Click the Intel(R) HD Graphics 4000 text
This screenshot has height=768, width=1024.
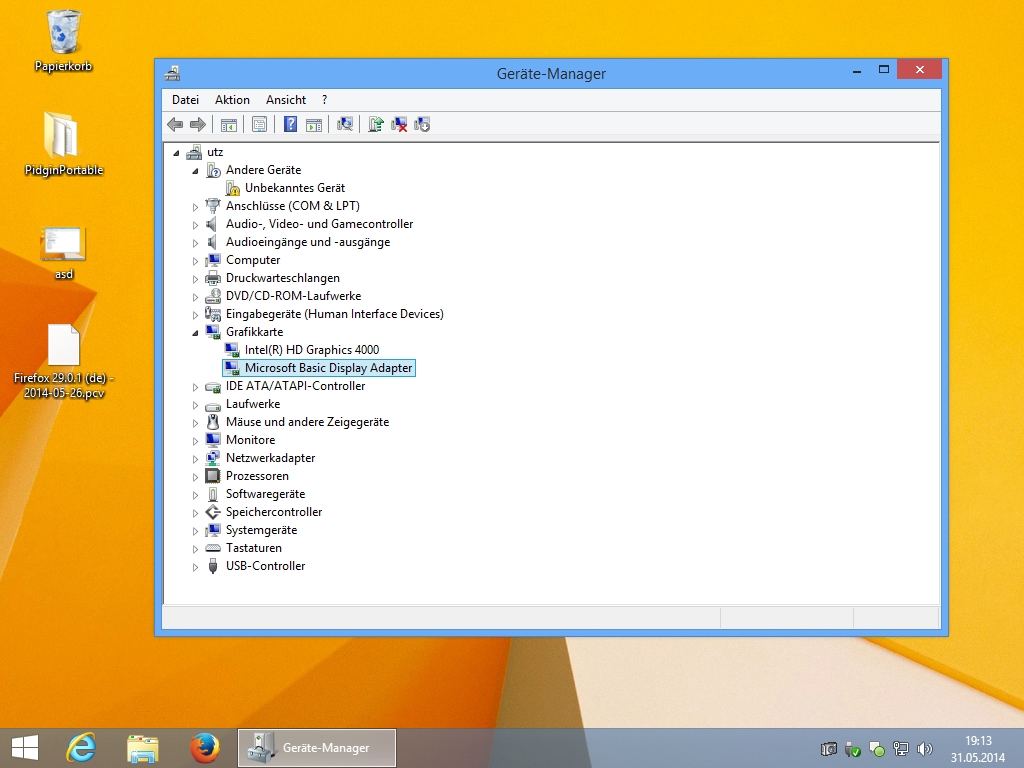[x=312, y=350]
